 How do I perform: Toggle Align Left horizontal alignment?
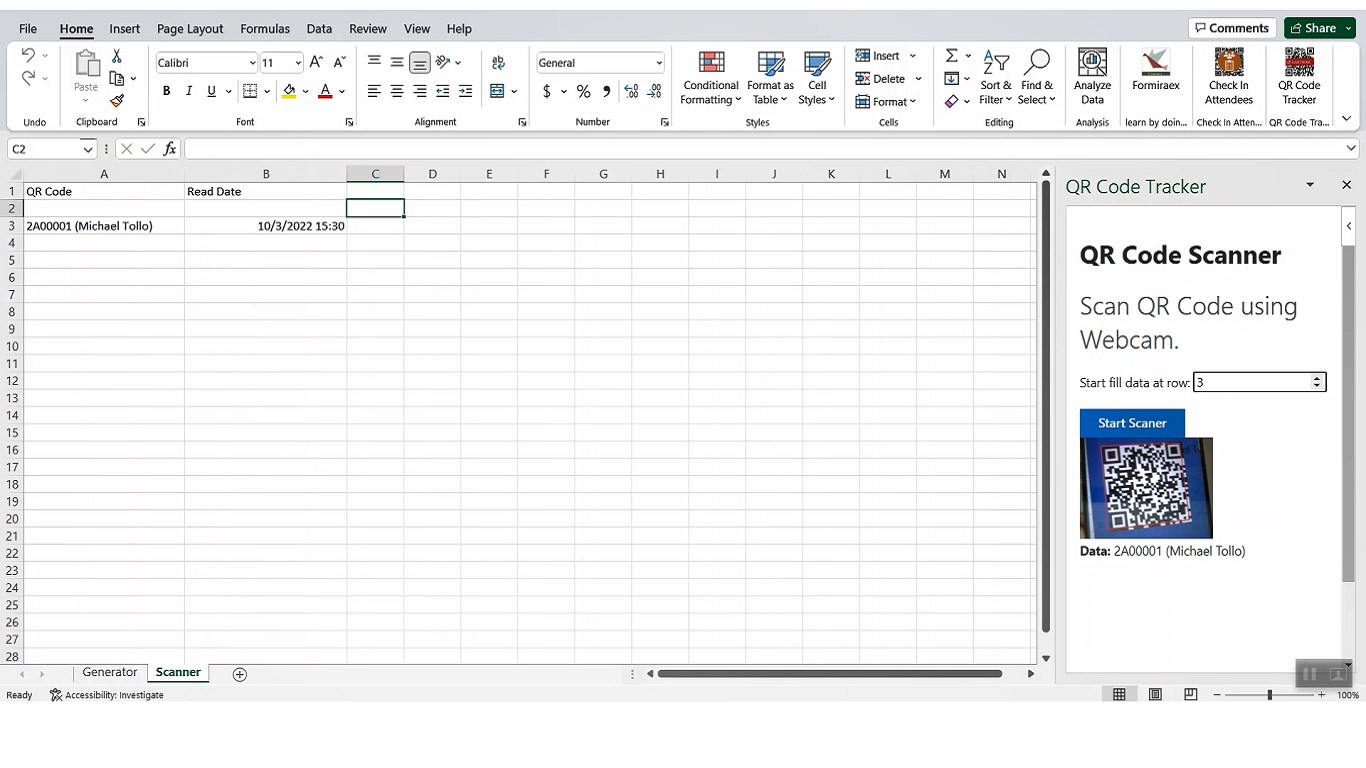(x=374, y=91)
